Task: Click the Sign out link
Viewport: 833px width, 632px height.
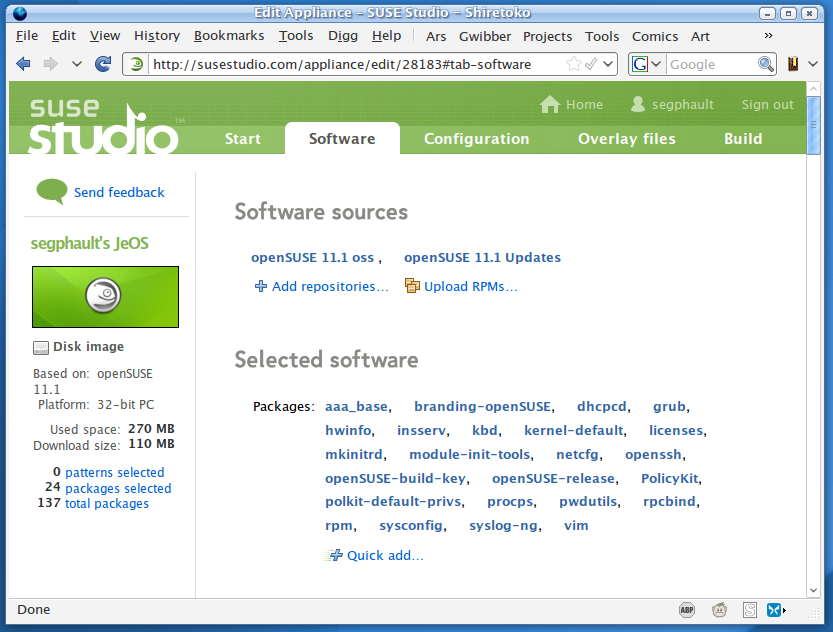Action: click(x=768, y=105)
